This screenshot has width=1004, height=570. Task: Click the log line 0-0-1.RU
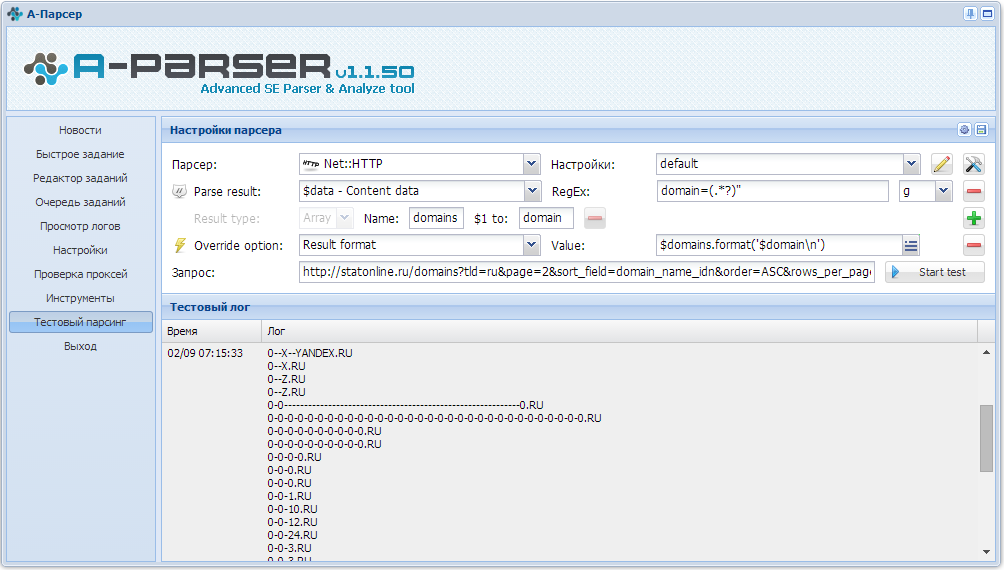tap(289, 496)
